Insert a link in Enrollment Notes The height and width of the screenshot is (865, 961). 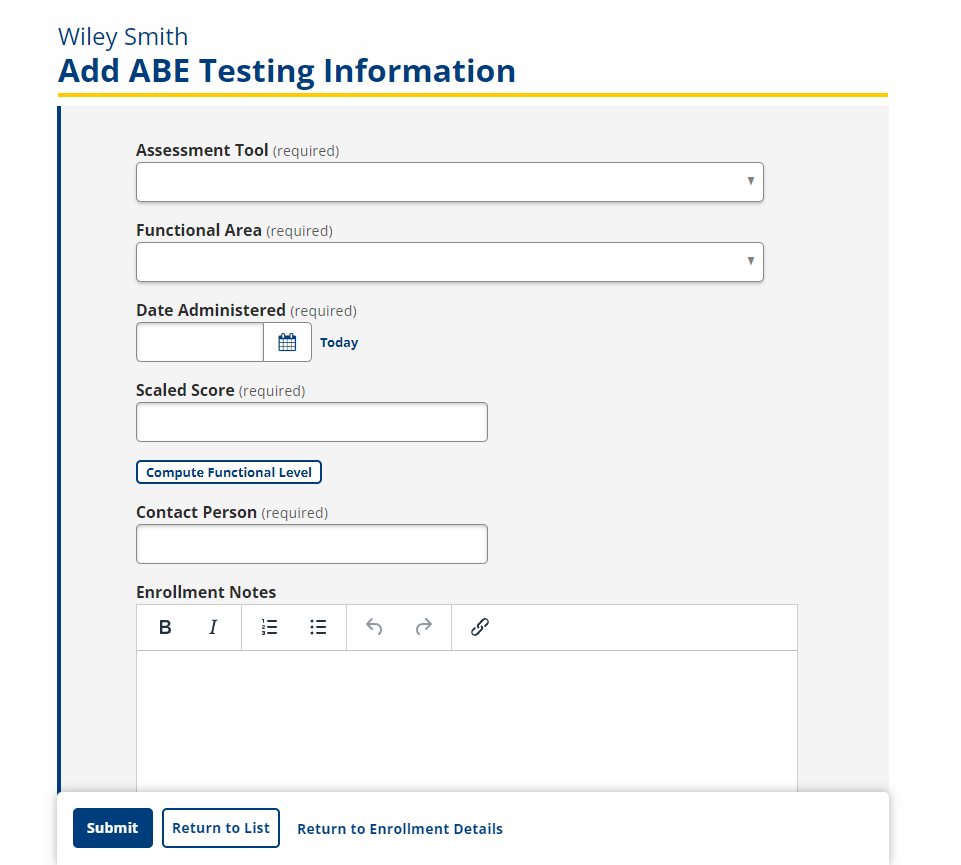(x=479, y=627)
